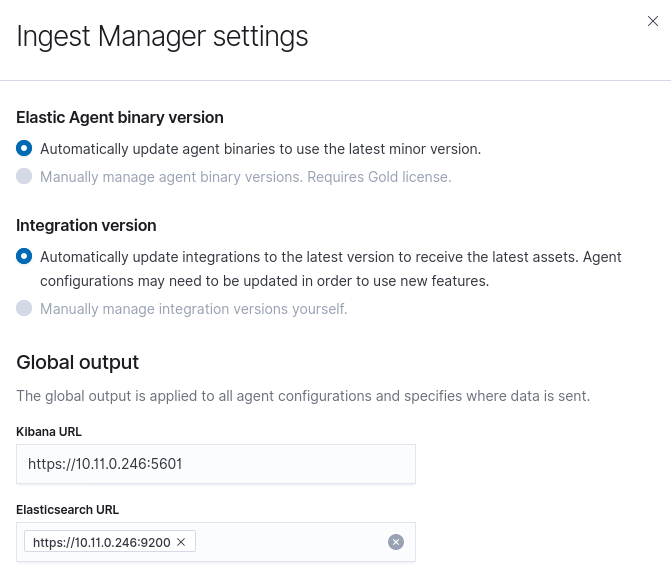Click the 'Manually manage integration versions yourself' label
The width and height of the screenshot is (671, 575).
point(193,309)
